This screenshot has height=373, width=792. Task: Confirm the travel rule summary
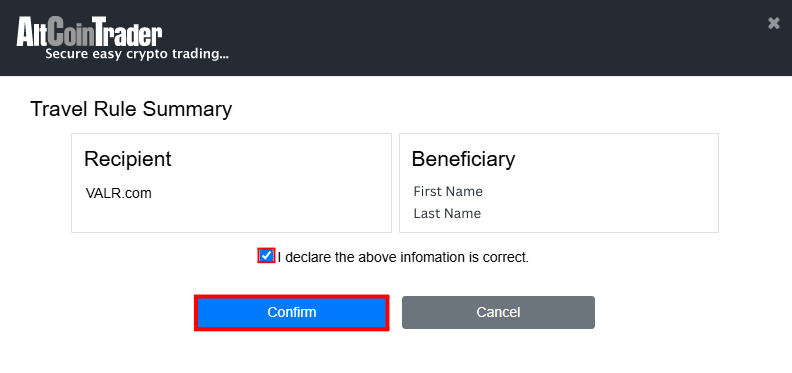coord(291,313)
